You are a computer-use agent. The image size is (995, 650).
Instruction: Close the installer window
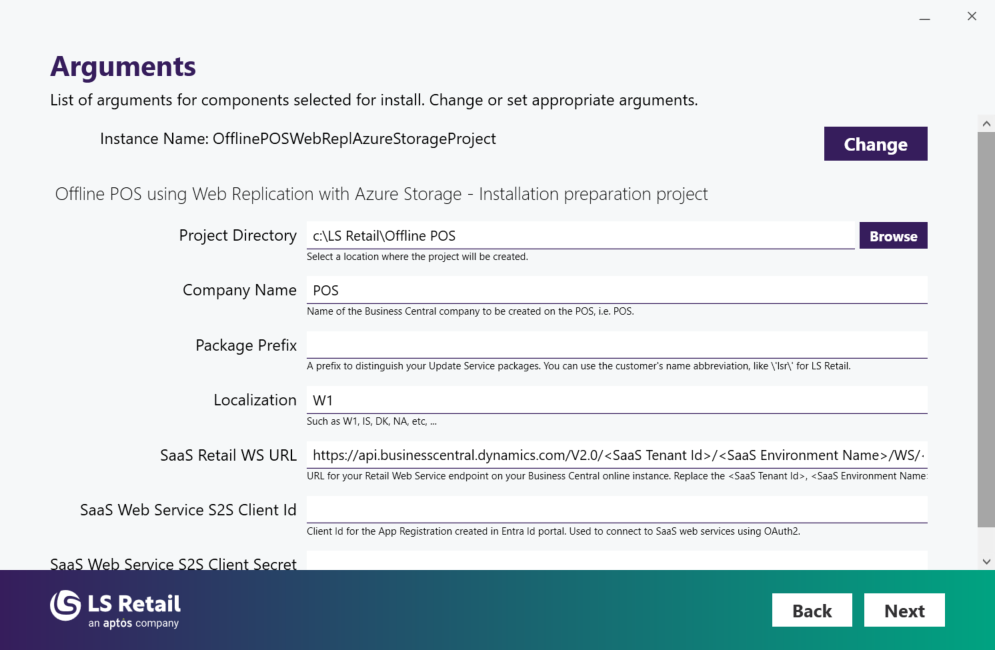pyautogui.click(x=972, y=17)
